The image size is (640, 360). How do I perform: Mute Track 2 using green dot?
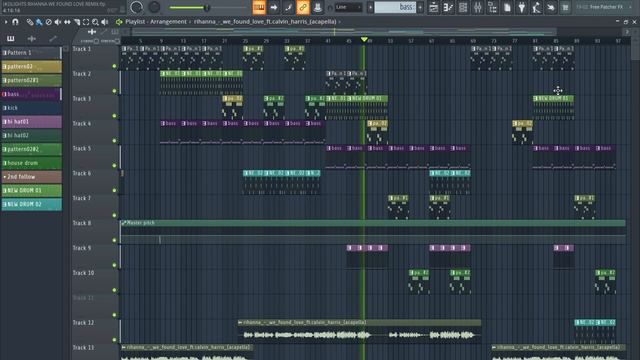(x=114, y=91)
